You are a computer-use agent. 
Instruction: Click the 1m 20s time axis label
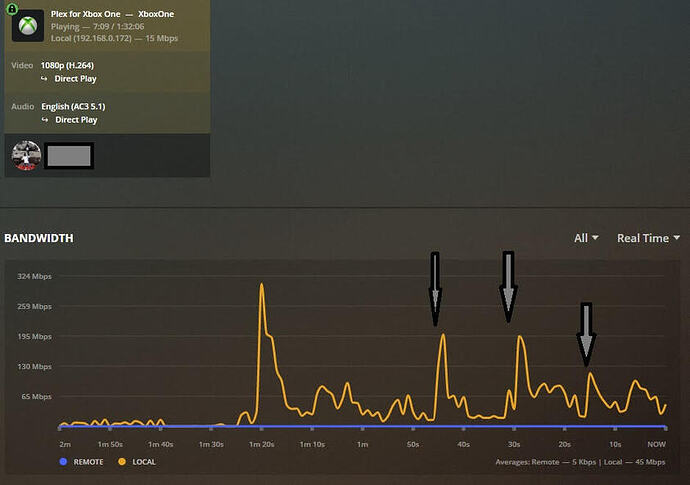pos(261,445)
